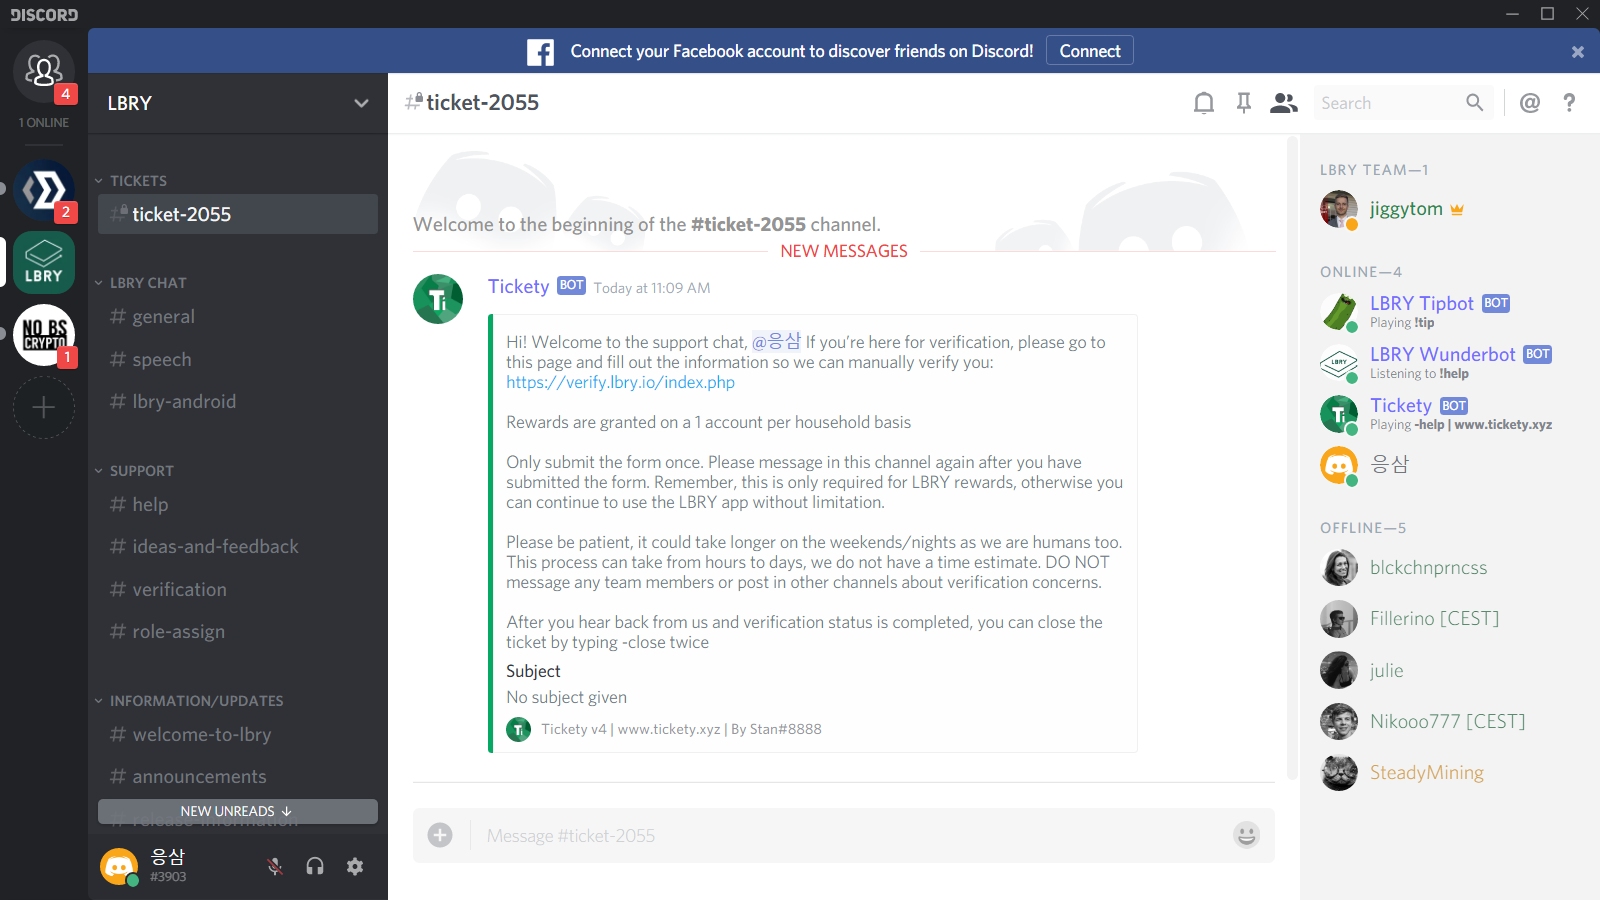Toggle microphone mute
Image resolution: width=1600 pixels, height=900 pixels.
pyautogui.click(x=275, y=866)
